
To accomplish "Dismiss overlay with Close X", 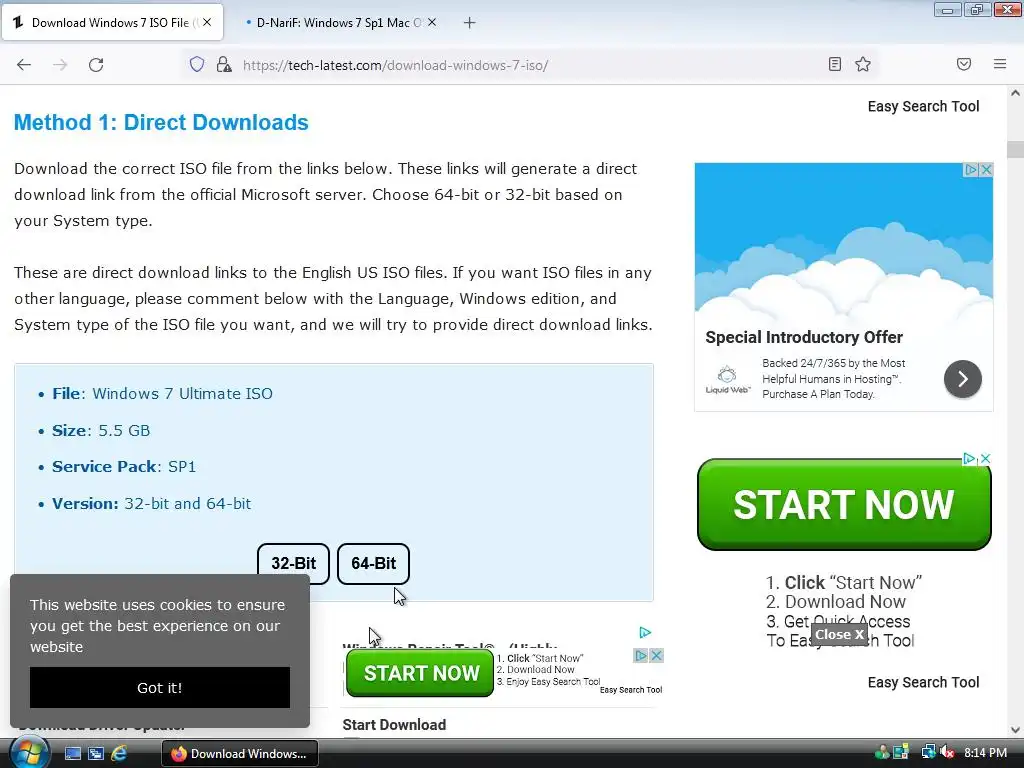I will (839, 635).
